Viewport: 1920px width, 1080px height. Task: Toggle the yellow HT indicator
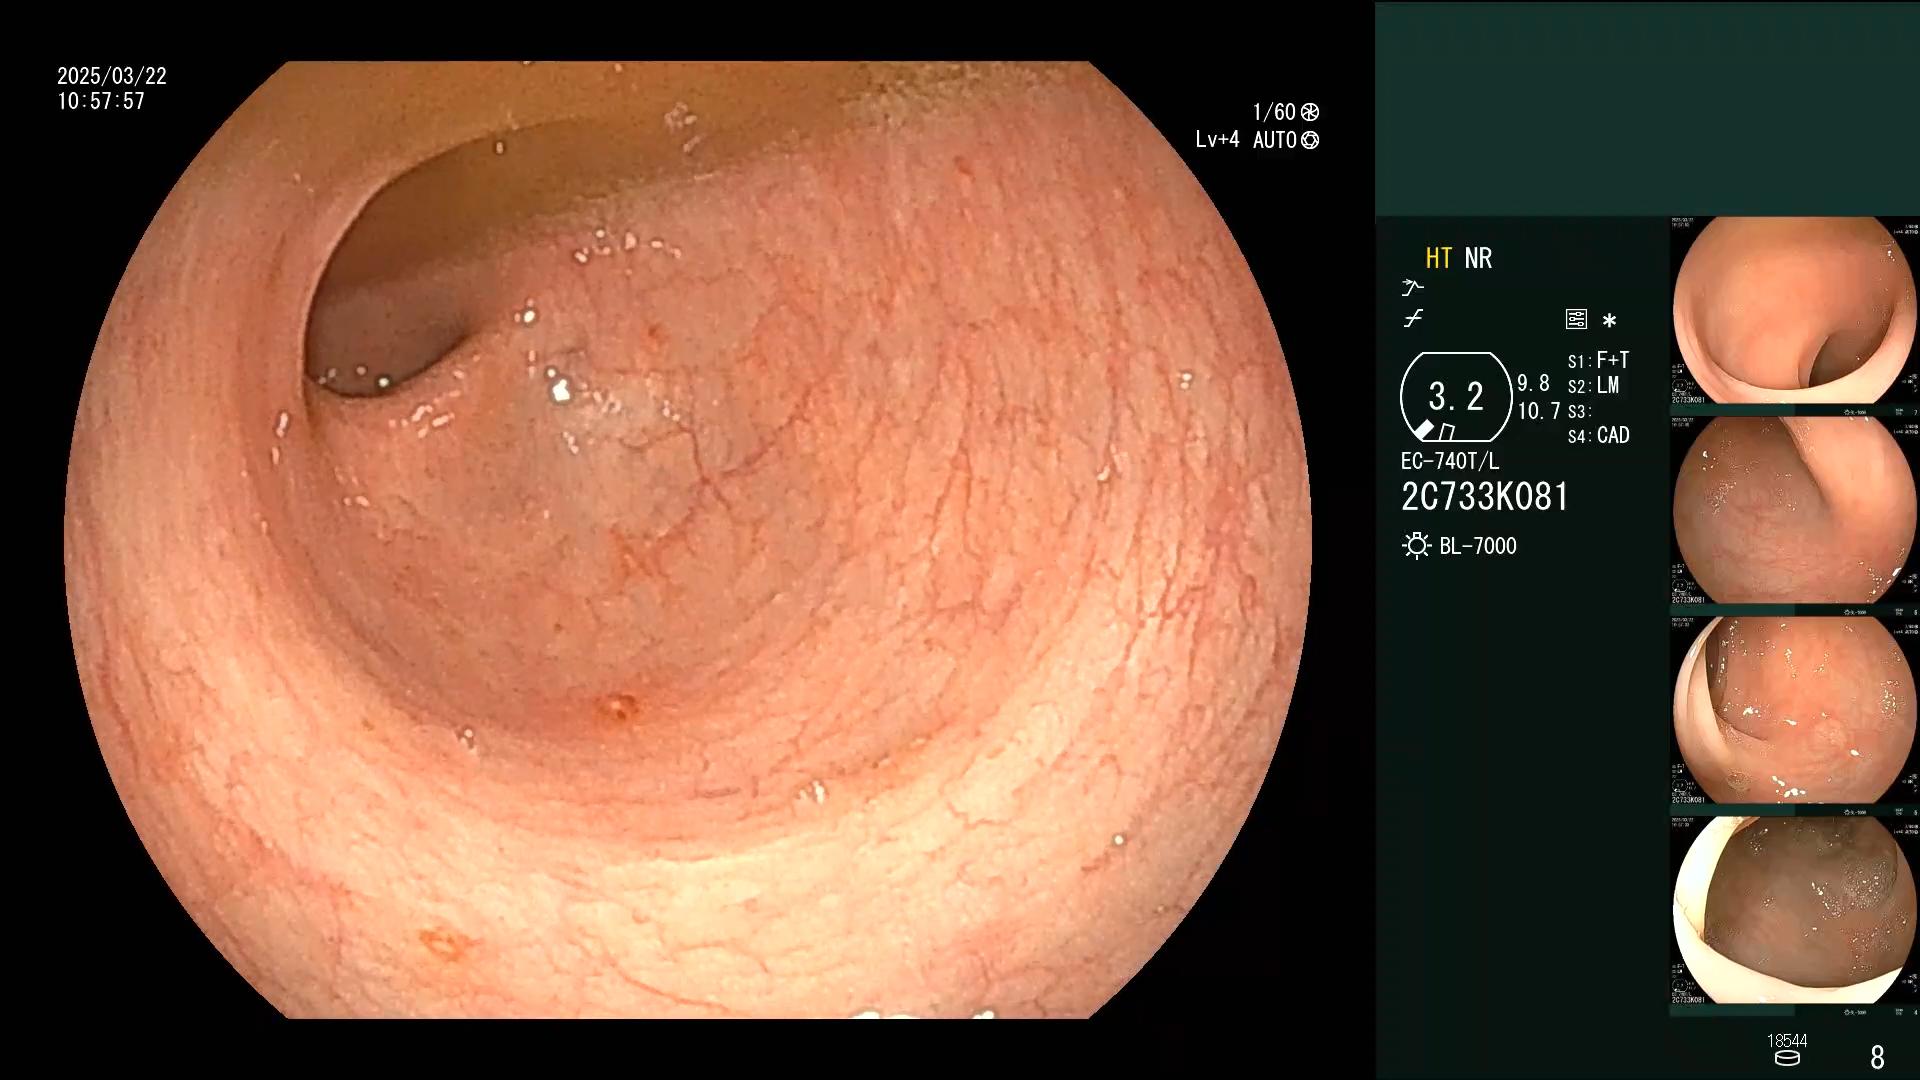click(1438, 258)
